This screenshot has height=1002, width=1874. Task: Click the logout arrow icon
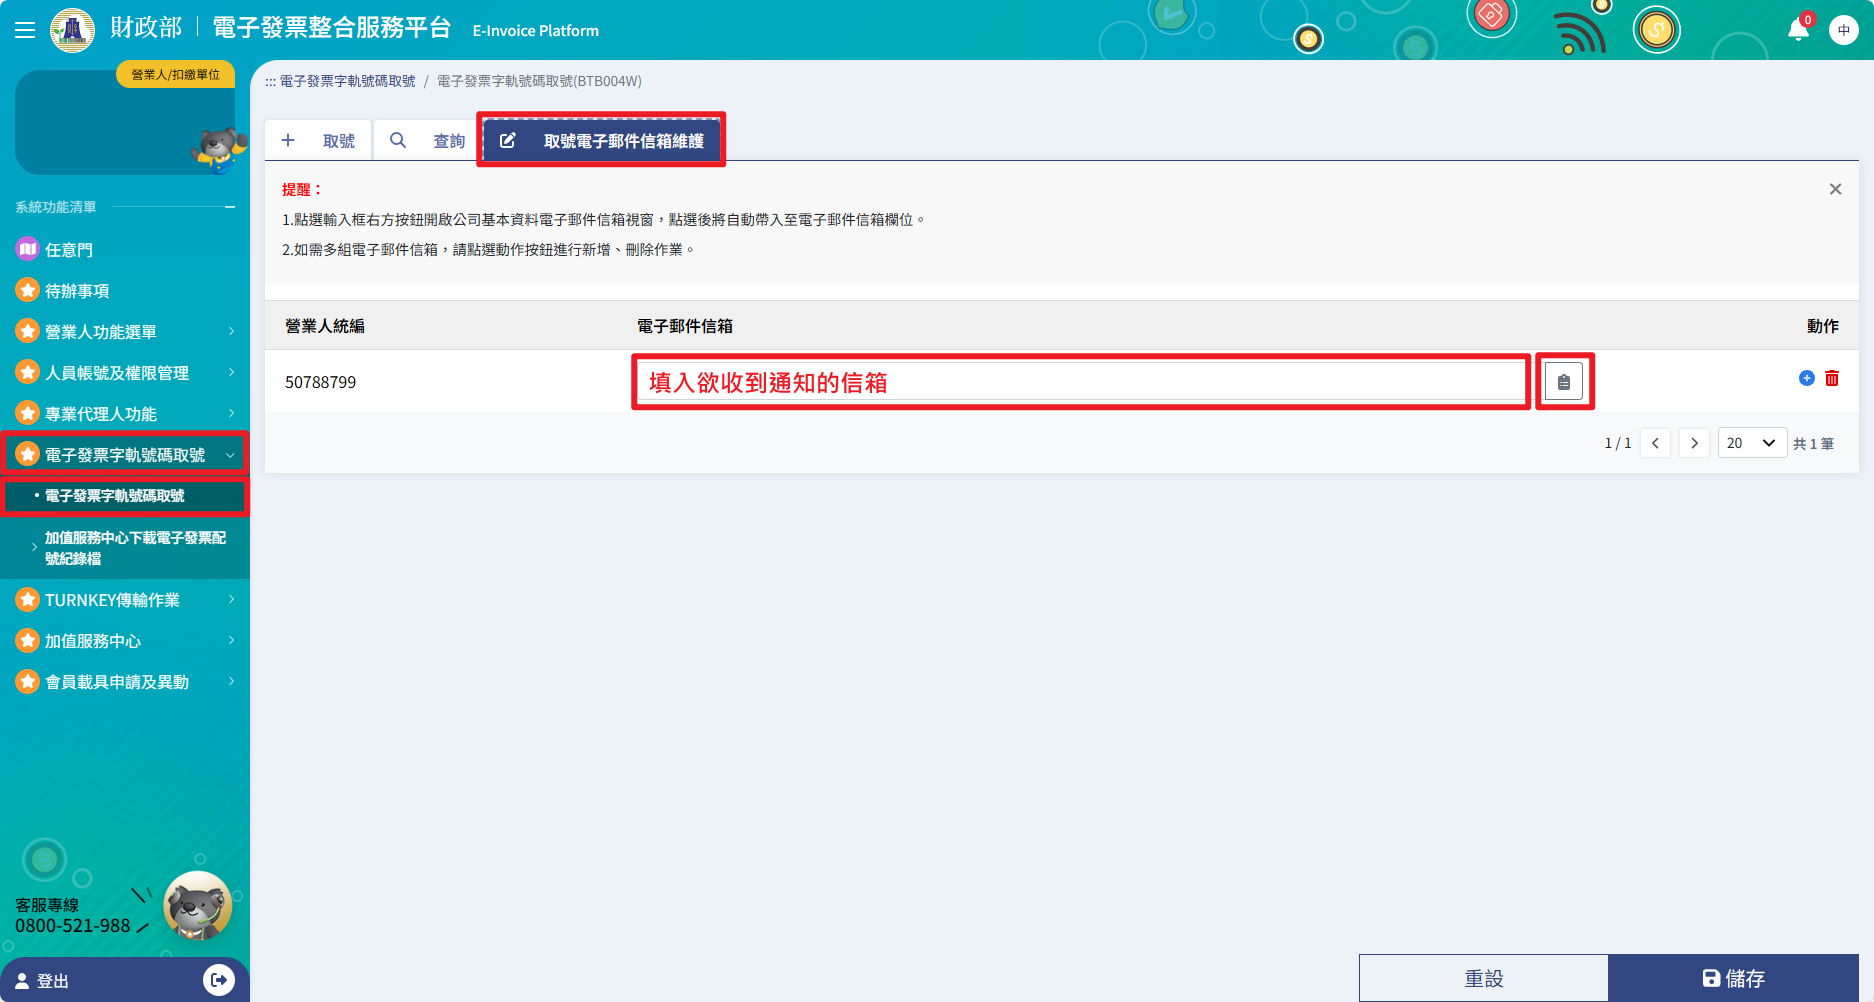(x=218, y=980)
